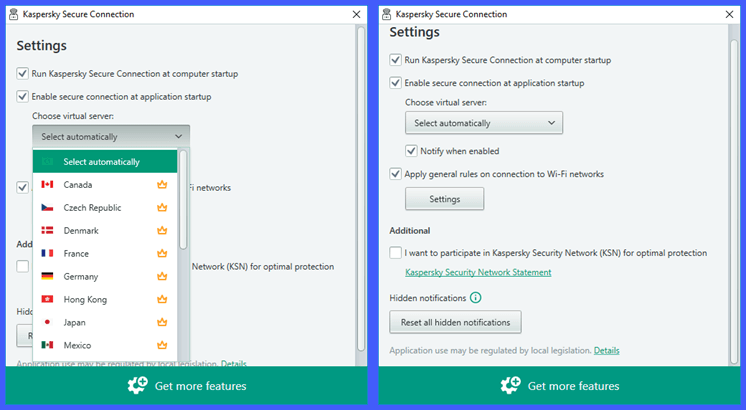
Task: Click the premium crown icon next to Mexico
Action: [x=162, y=345]
